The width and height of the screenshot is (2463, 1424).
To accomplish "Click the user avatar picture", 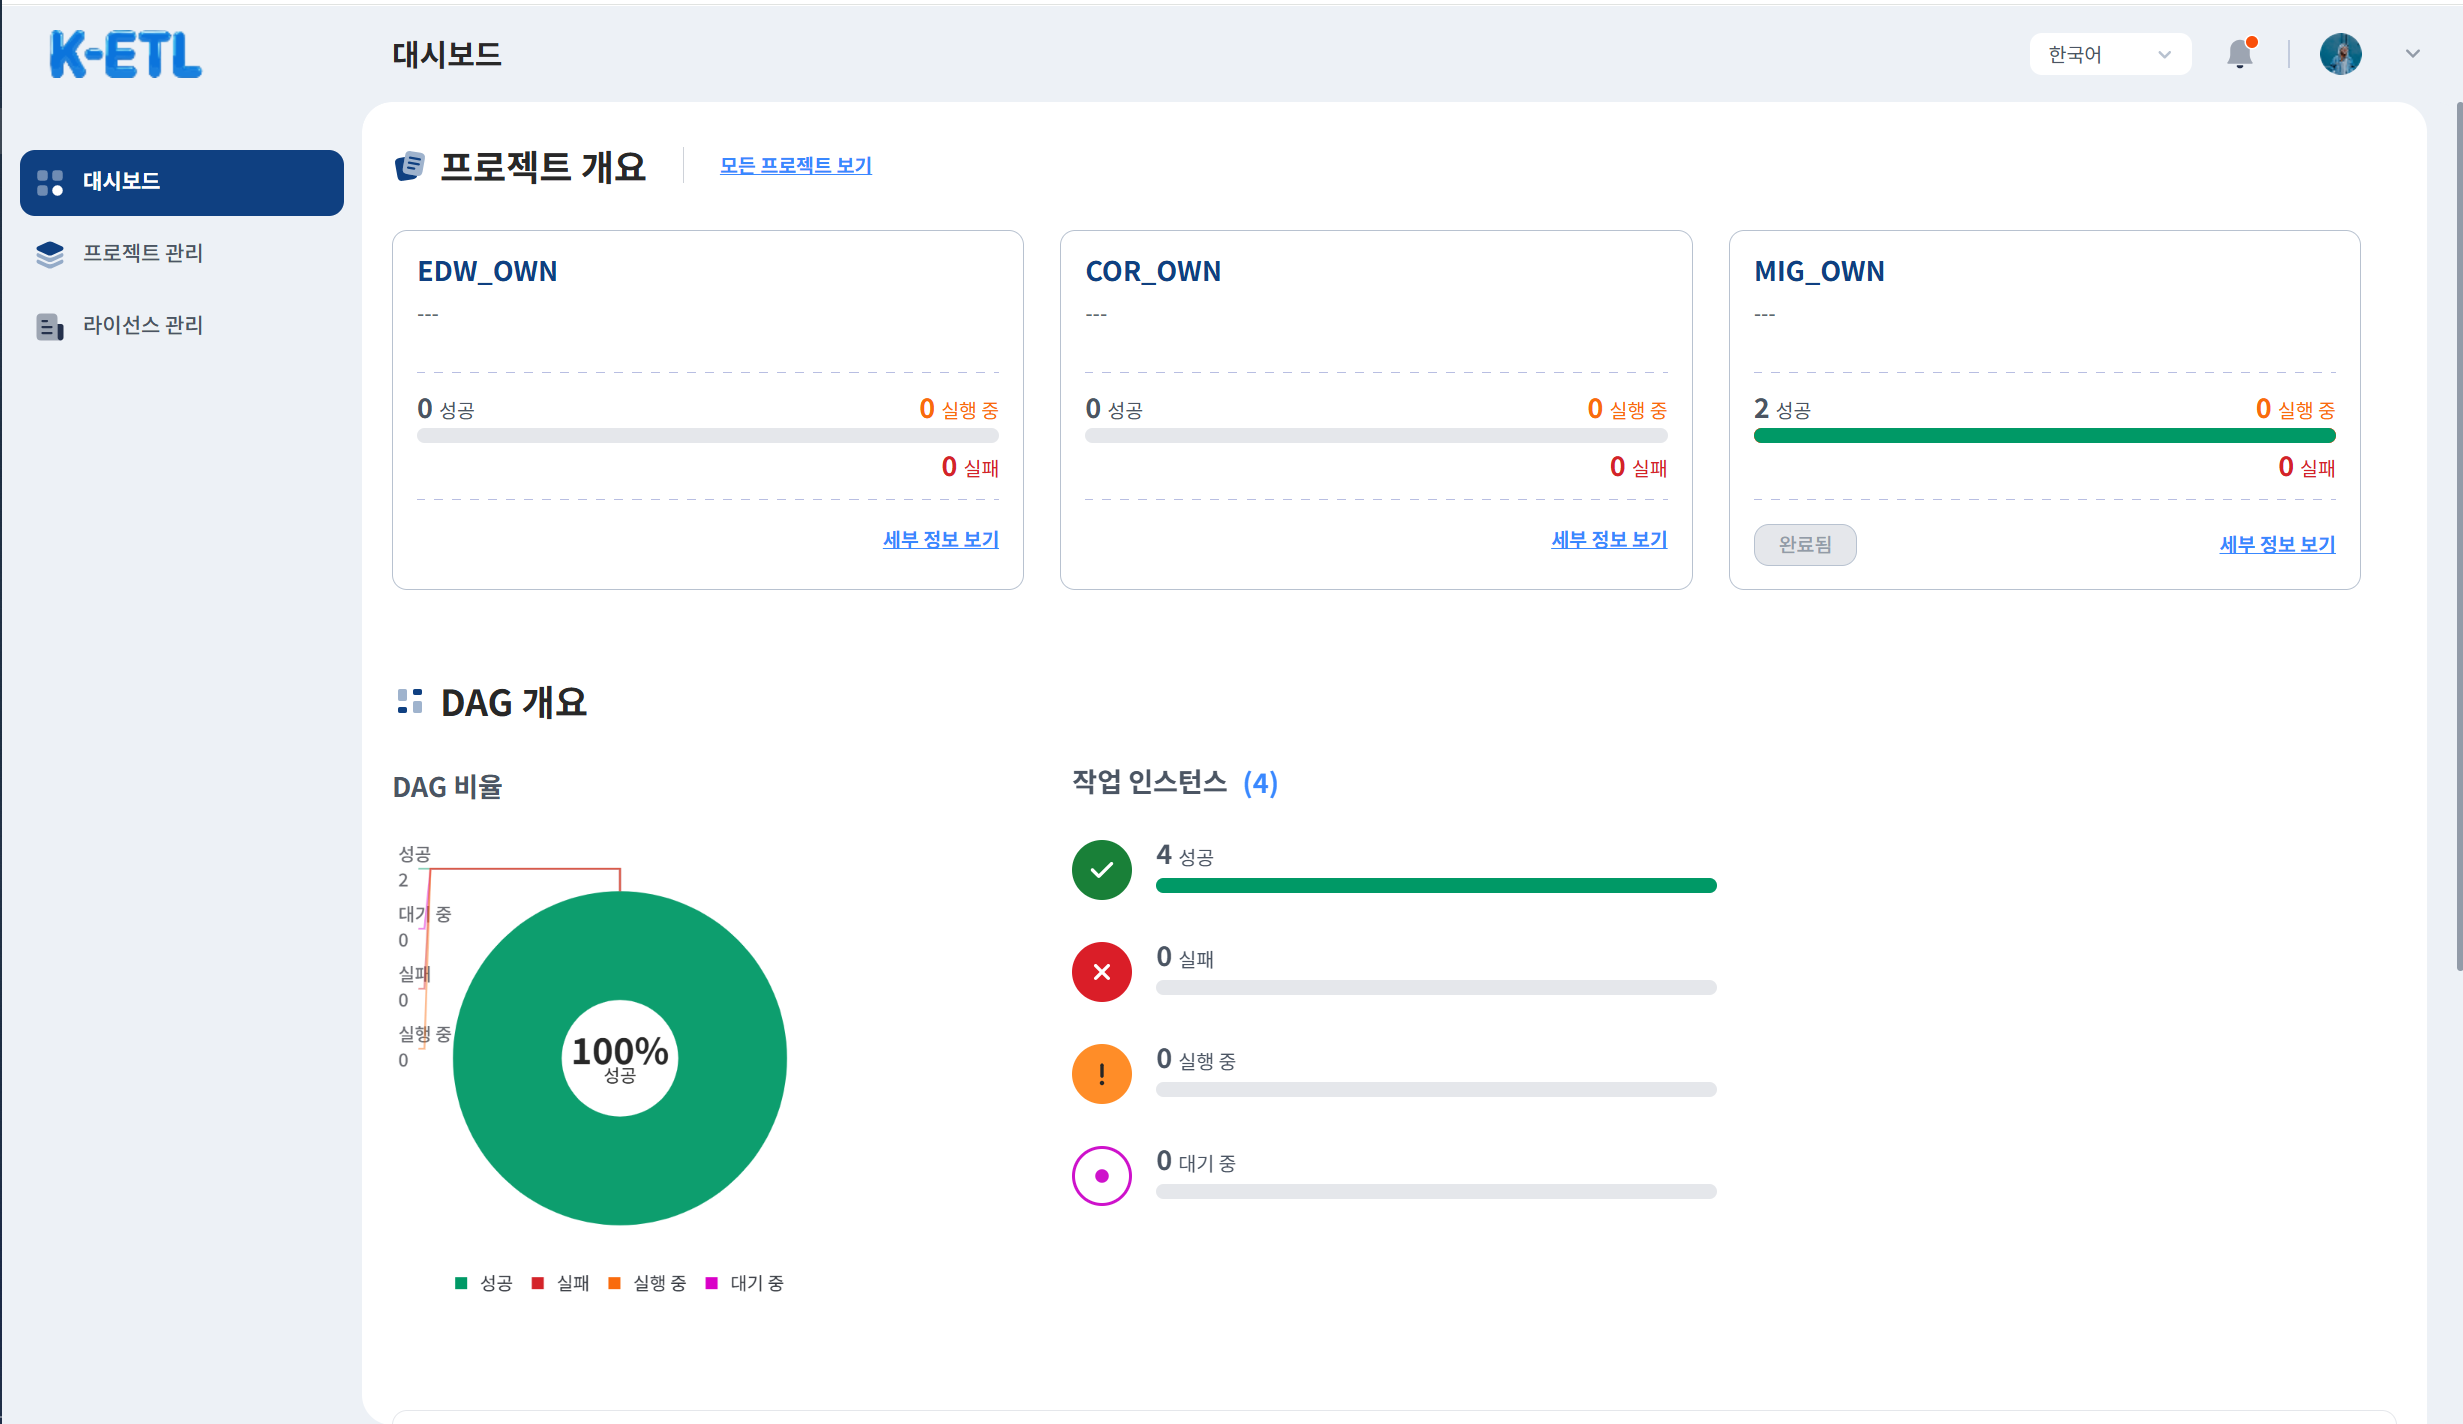I will pos(2341,54).
